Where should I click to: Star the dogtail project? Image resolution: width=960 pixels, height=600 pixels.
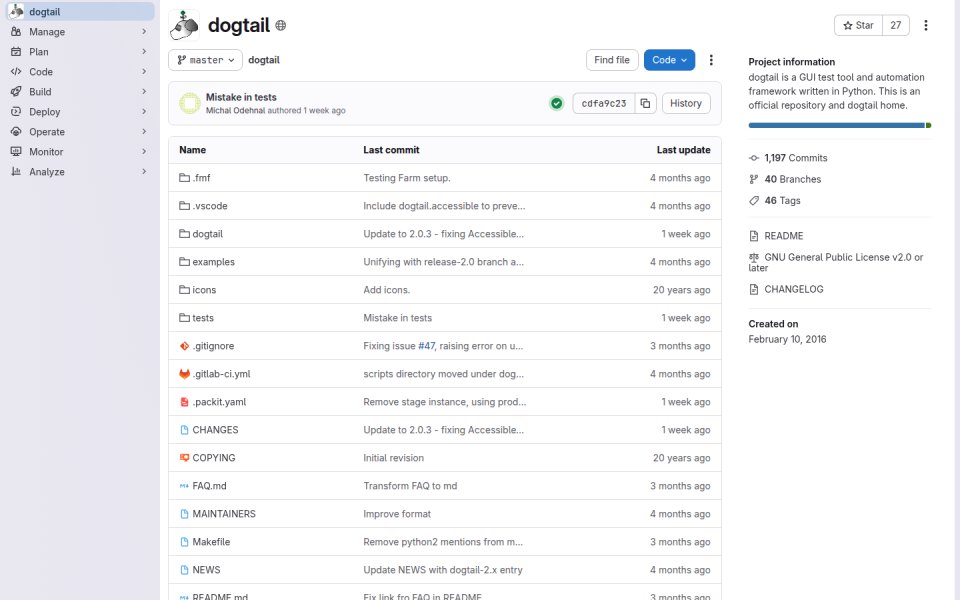858,25
